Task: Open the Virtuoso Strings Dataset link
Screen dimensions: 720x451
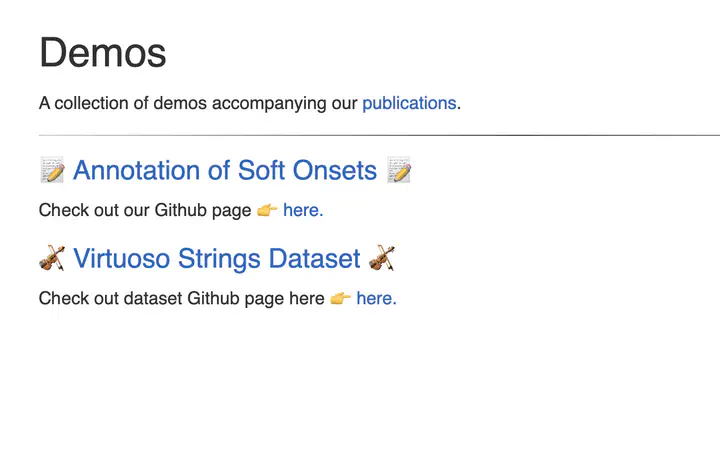Action: click(x=216, y=259)
